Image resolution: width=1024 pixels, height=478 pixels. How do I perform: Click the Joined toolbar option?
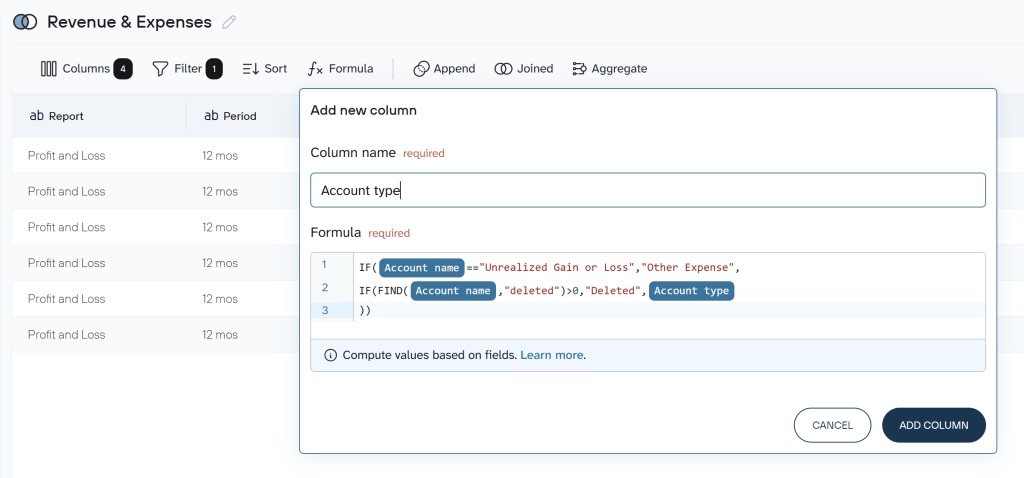524,69
